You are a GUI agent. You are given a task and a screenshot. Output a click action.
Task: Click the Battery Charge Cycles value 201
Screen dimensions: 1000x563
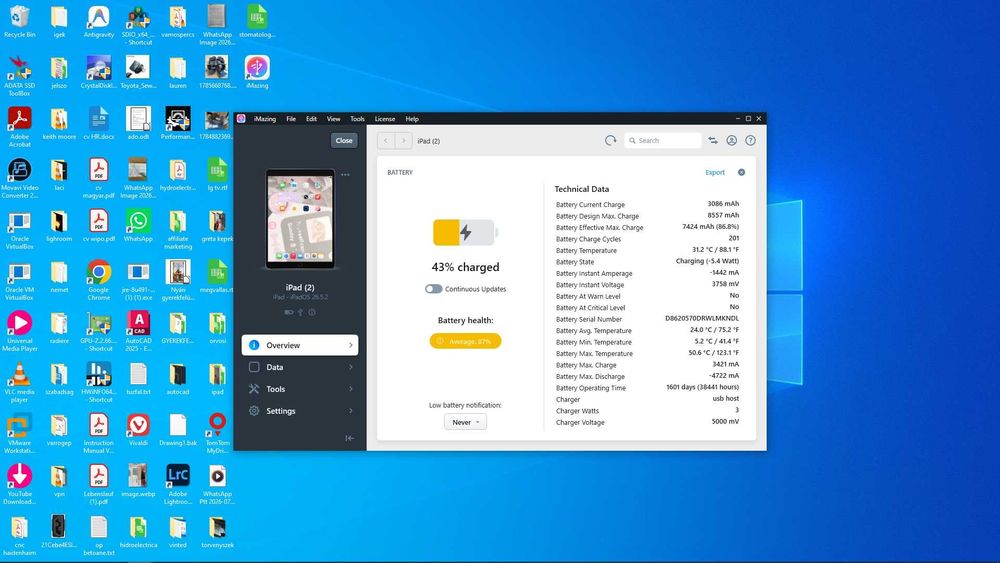pos(733,238)
